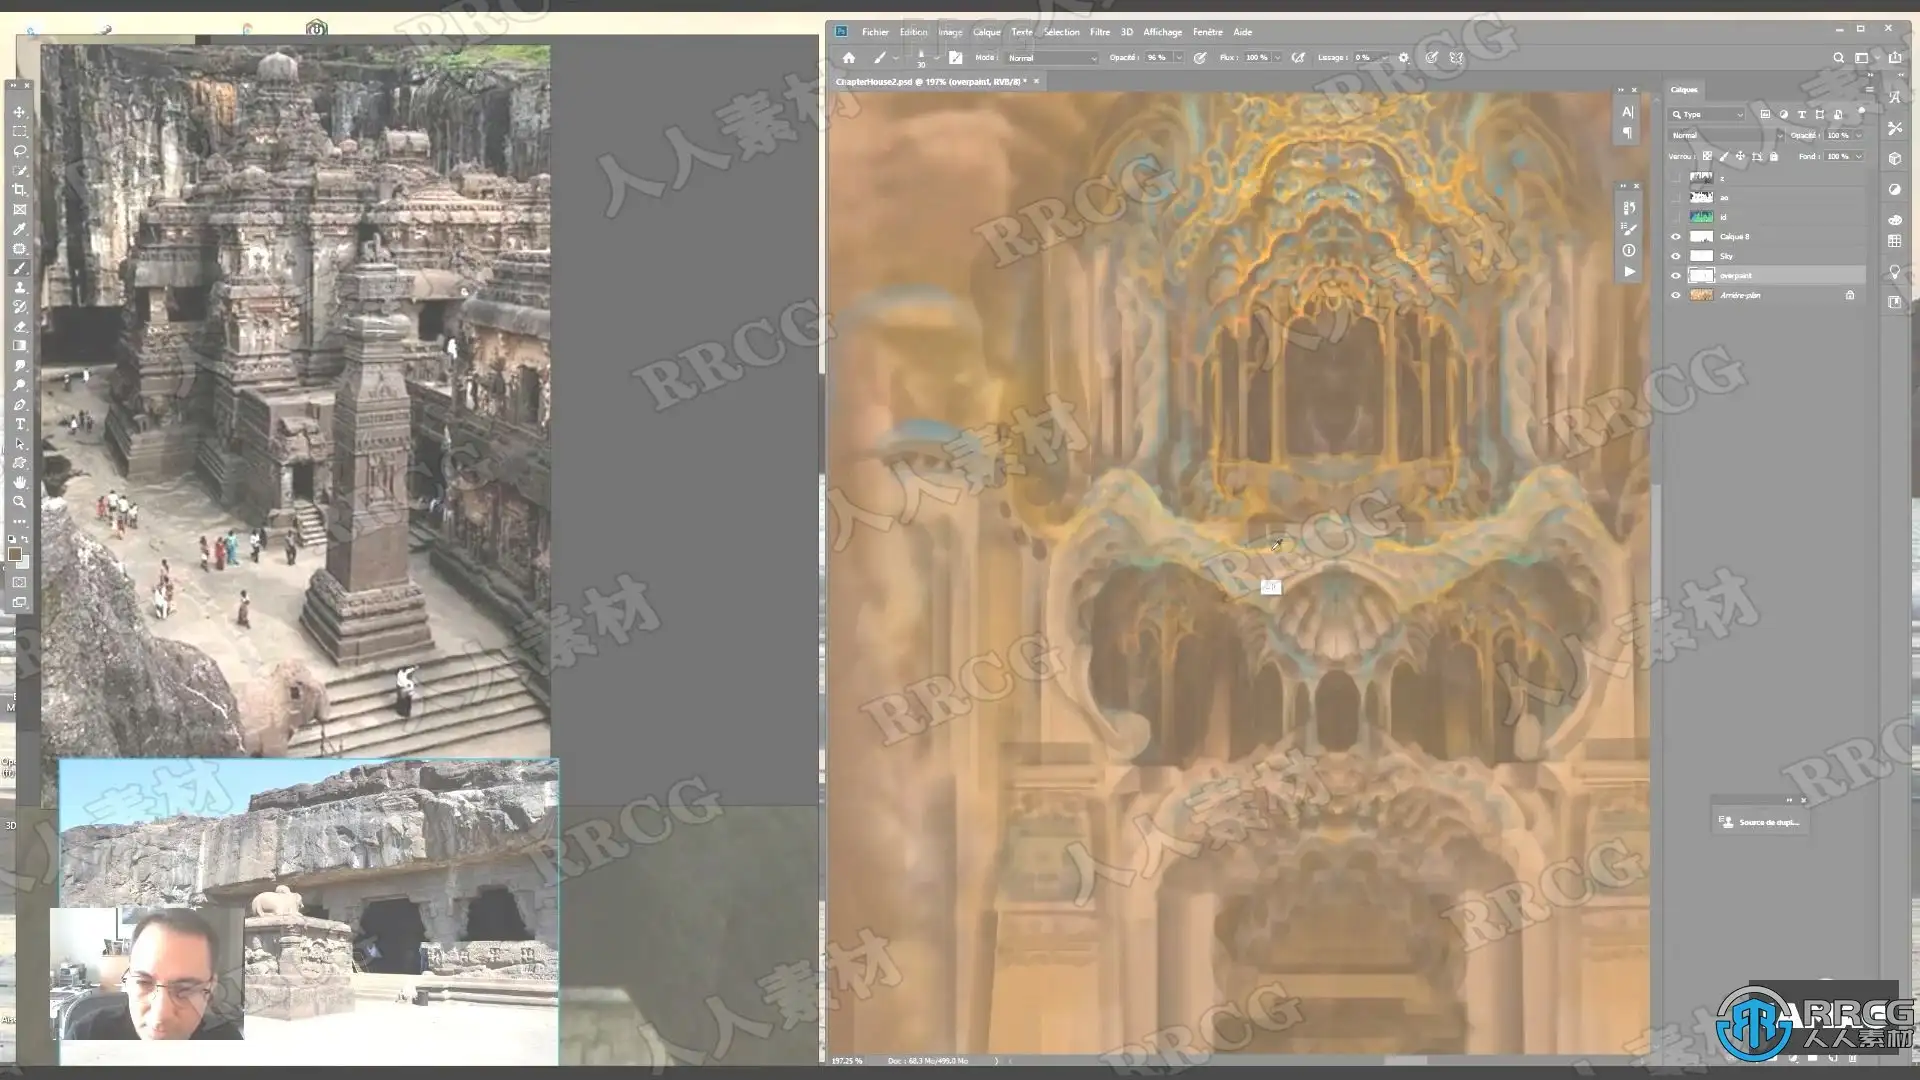The height and width of the screenshot is (1080, 1920).
Task: Open the Filtre menu
Action: pos(1099,32)
